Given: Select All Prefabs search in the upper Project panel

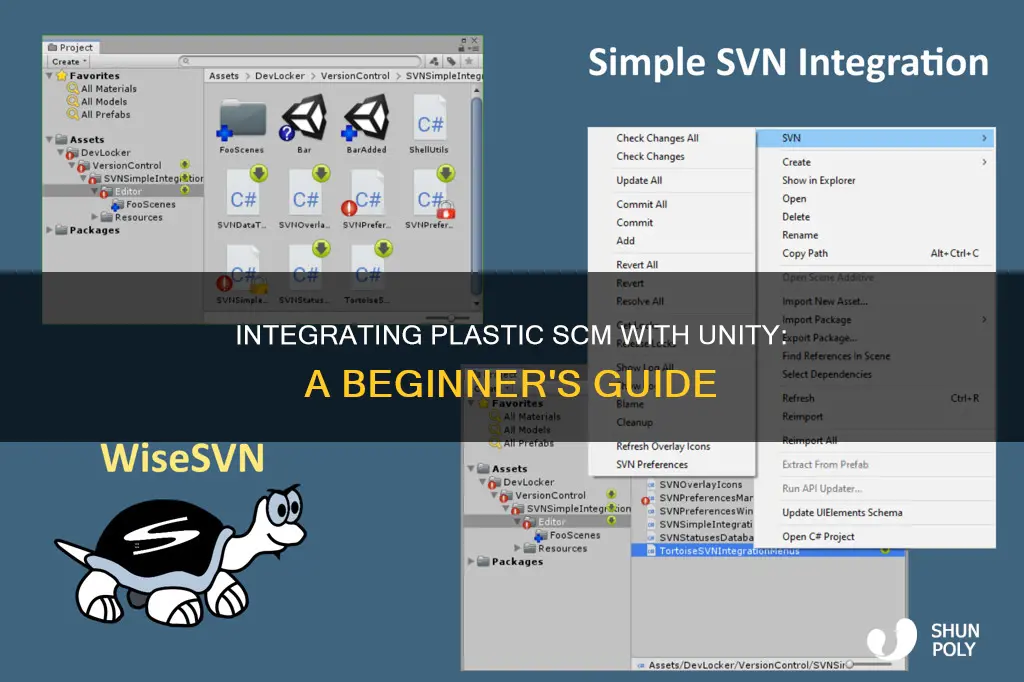Looking at the screenshot, I should [105, 115].
